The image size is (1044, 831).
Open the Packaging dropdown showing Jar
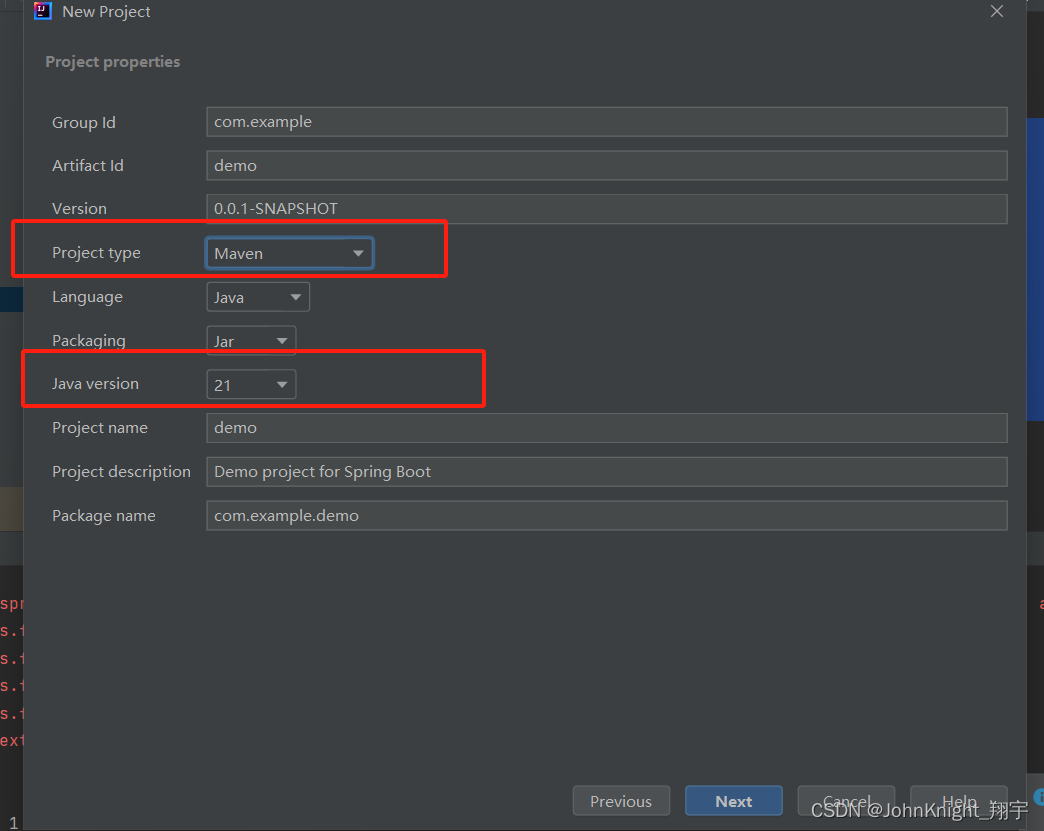coord(250,340)
